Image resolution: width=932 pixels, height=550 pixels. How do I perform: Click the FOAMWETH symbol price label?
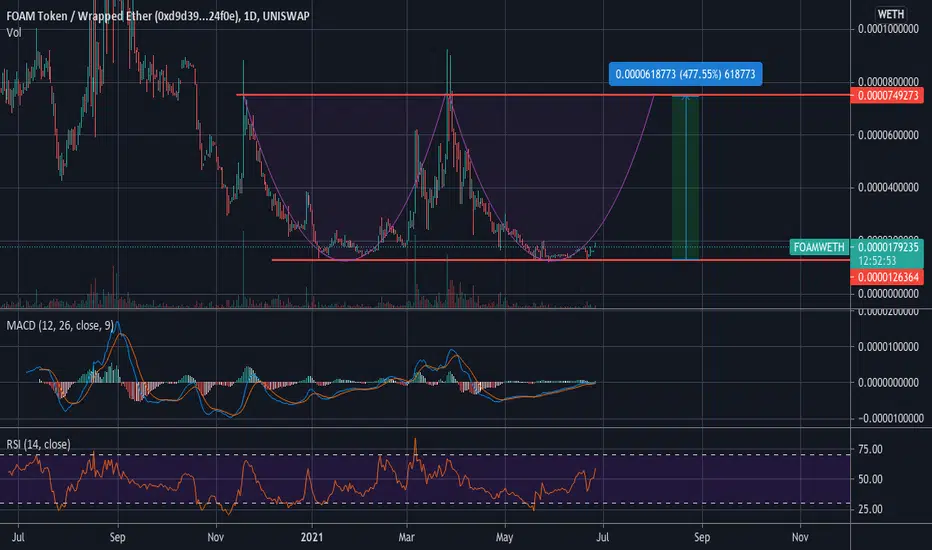(x=819, y=247)
